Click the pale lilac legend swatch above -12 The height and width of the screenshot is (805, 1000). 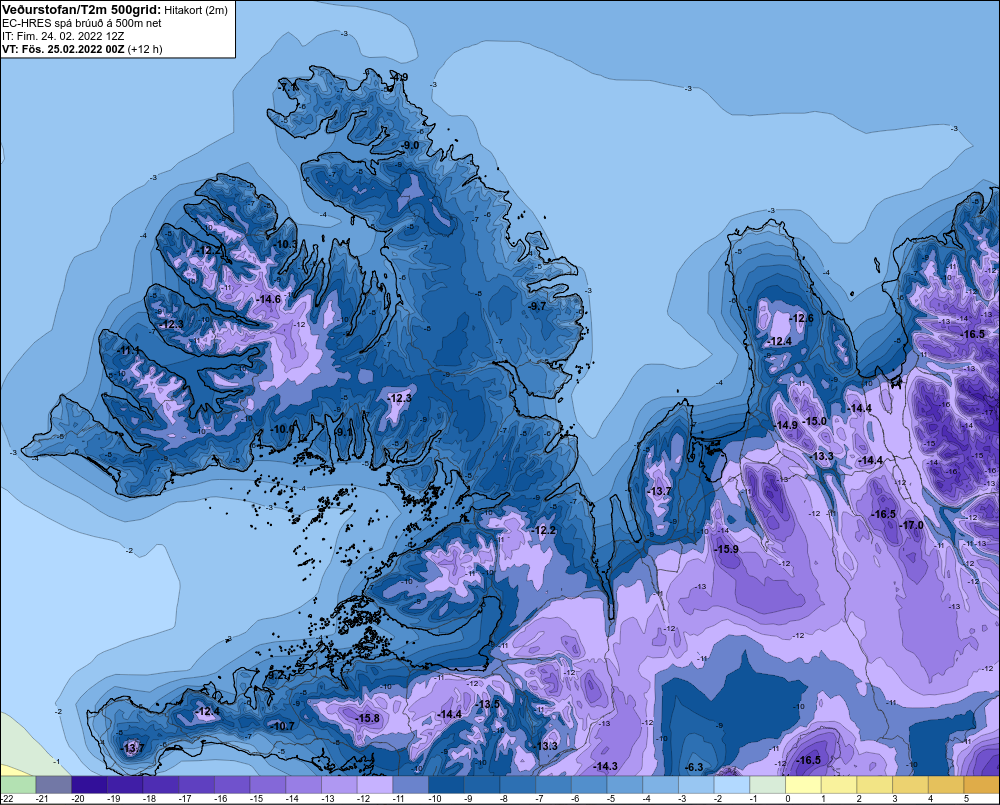tap(375, 784)
